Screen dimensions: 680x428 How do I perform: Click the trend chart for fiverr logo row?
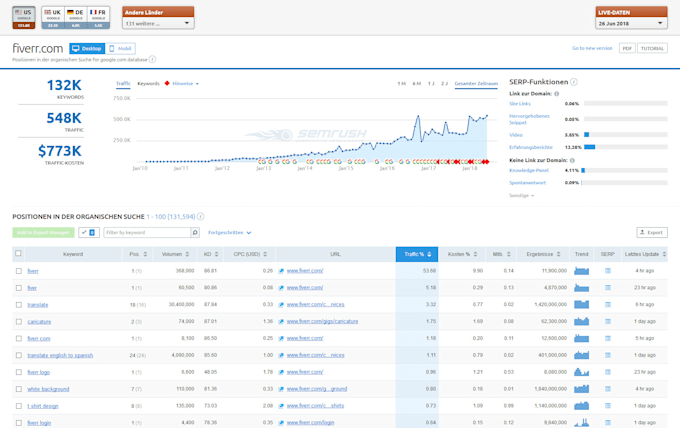[581, 372]
